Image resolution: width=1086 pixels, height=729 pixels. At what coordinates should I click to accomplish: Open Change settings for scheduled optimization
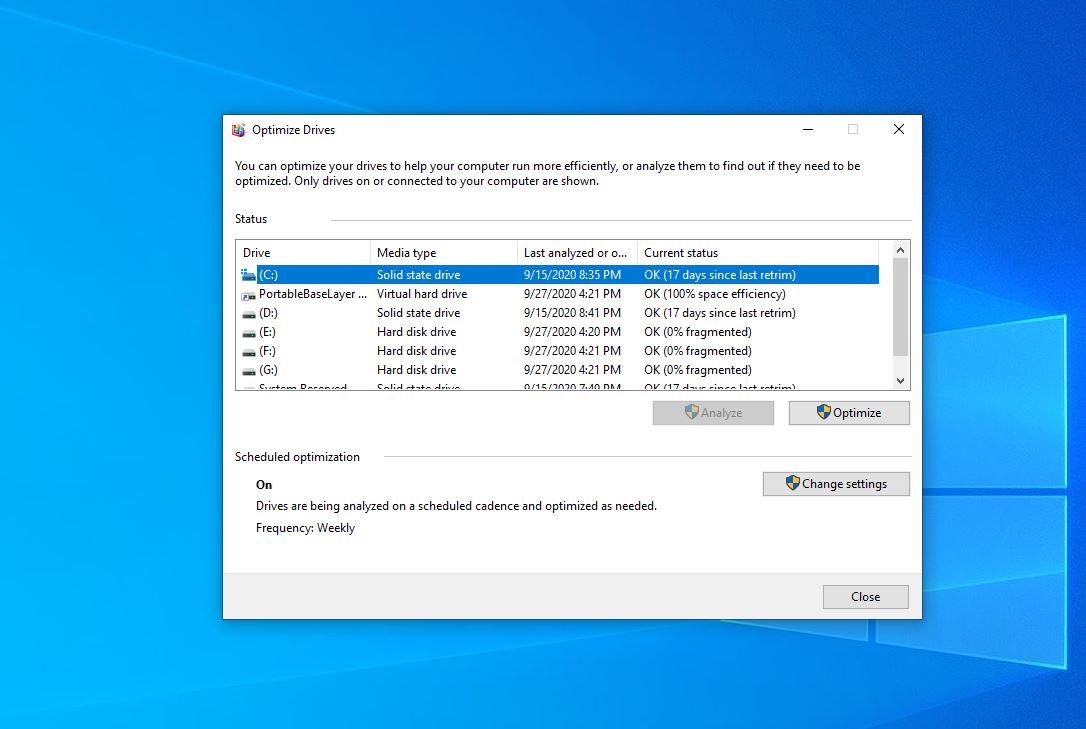click(x=836, y=484)
